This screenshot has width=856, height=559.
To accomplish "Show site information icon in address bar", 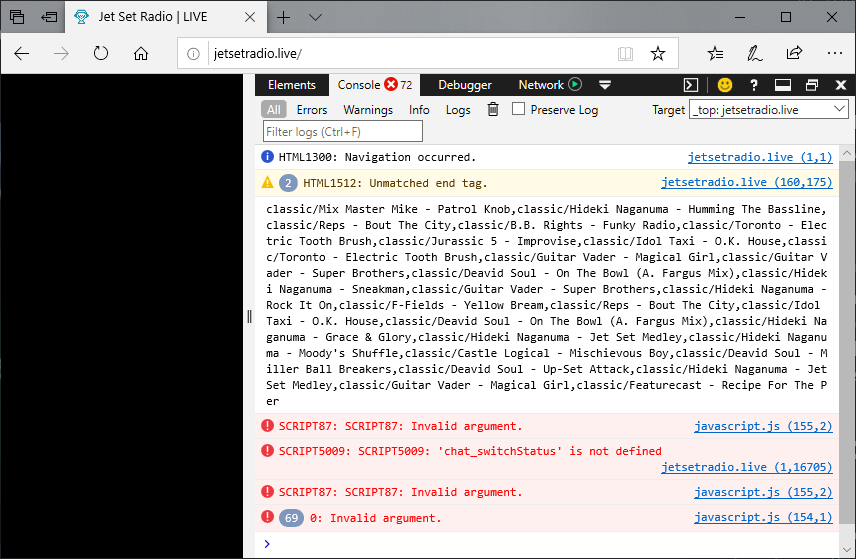I will tap(193, 53).
